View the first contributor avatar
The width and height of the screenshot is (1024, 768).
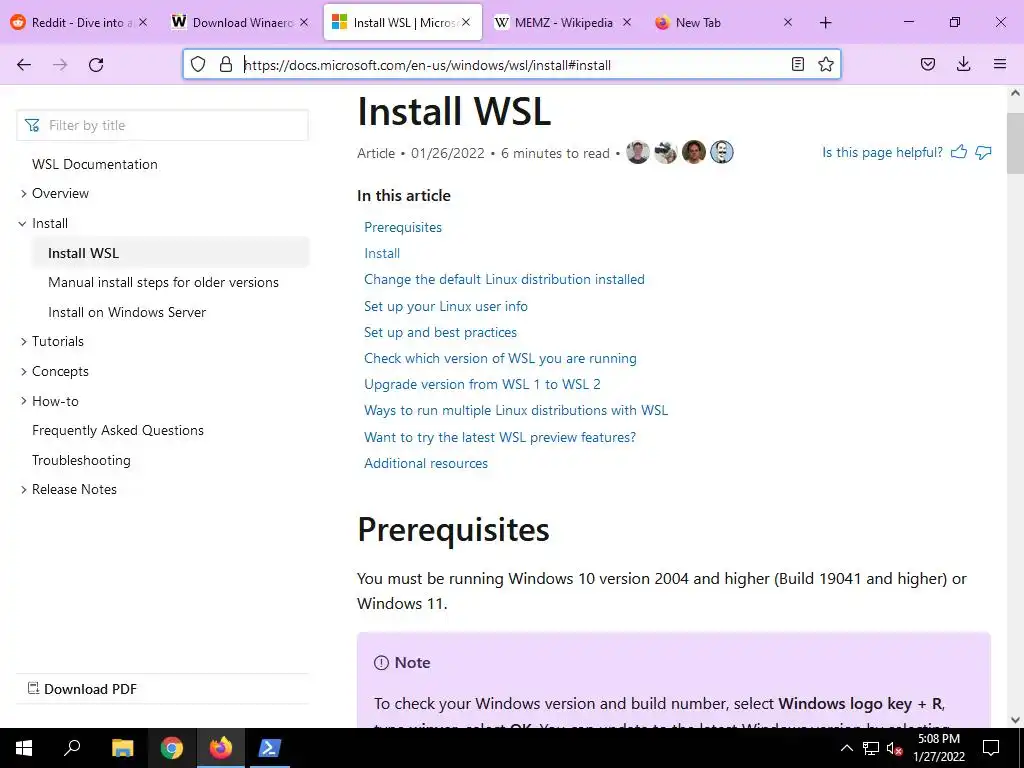coord(637,152)
